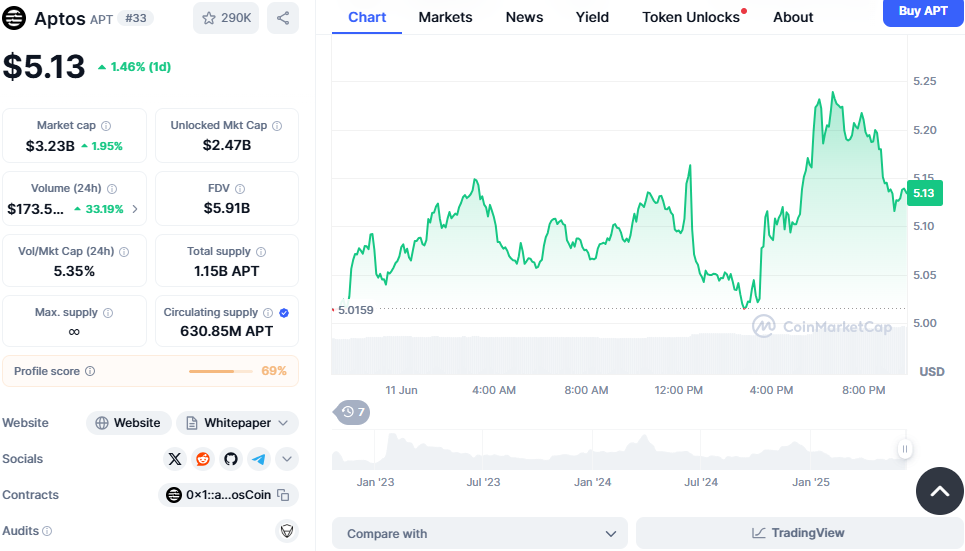This screenshot has height=551, width=965.
Task: Click the $2.47B unlocked market cap value
Action: 226,145
